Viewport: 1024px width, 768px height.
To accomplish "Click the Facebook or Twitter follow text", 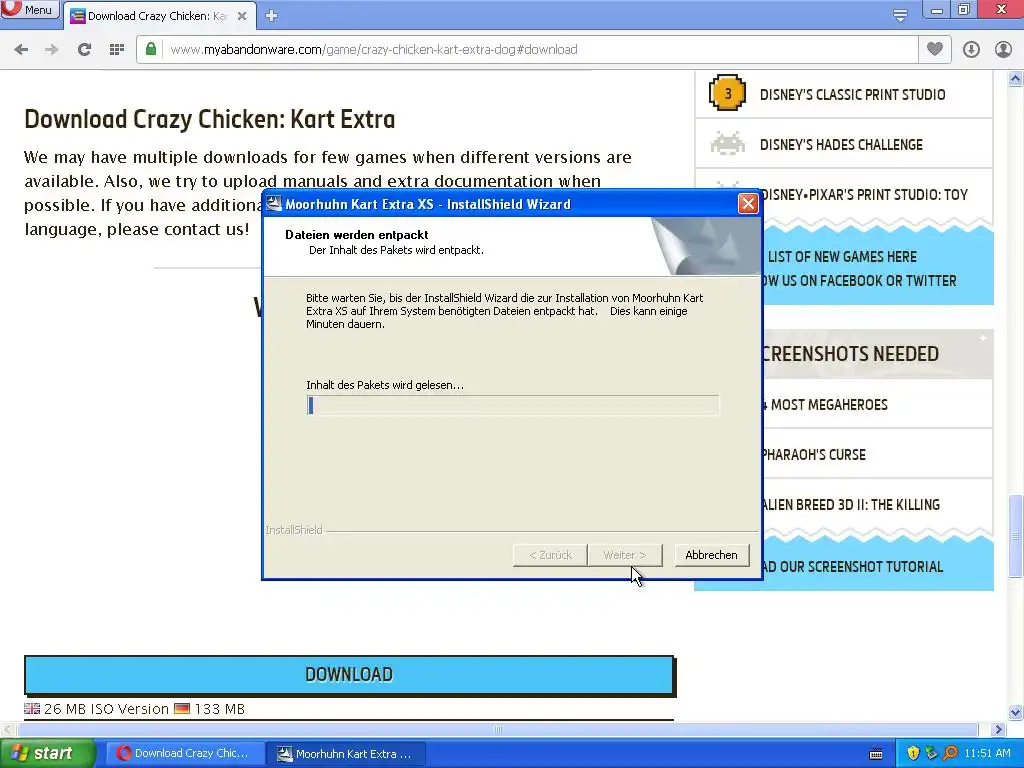I will (x=859, y=281).
